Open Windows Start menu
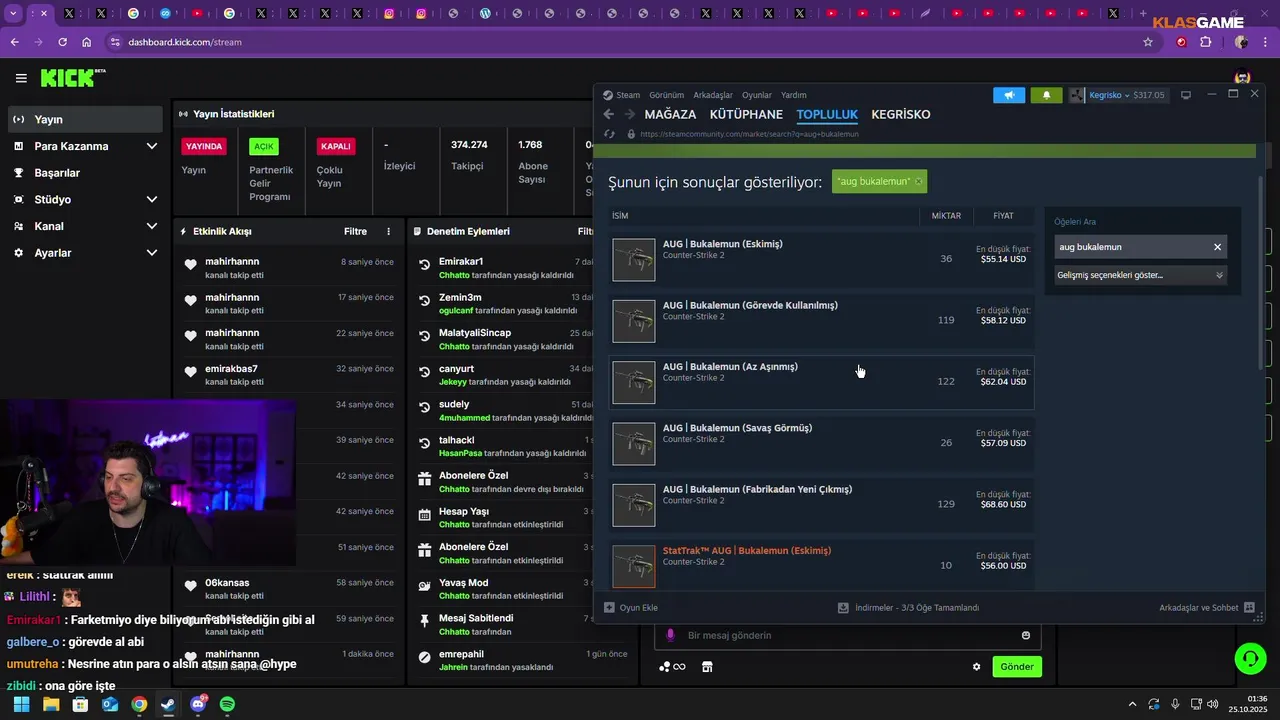Screen dimensions: 1280x720 [x=22, y=704]
